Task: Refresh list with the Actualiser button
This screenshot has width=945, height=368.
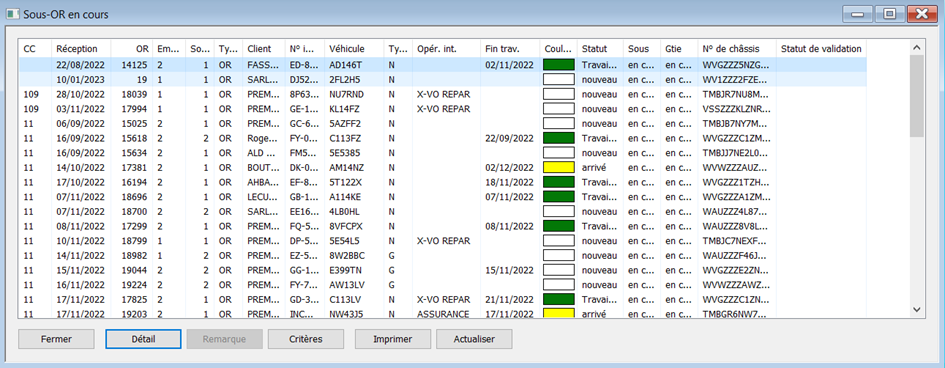Action: point(474,339)
